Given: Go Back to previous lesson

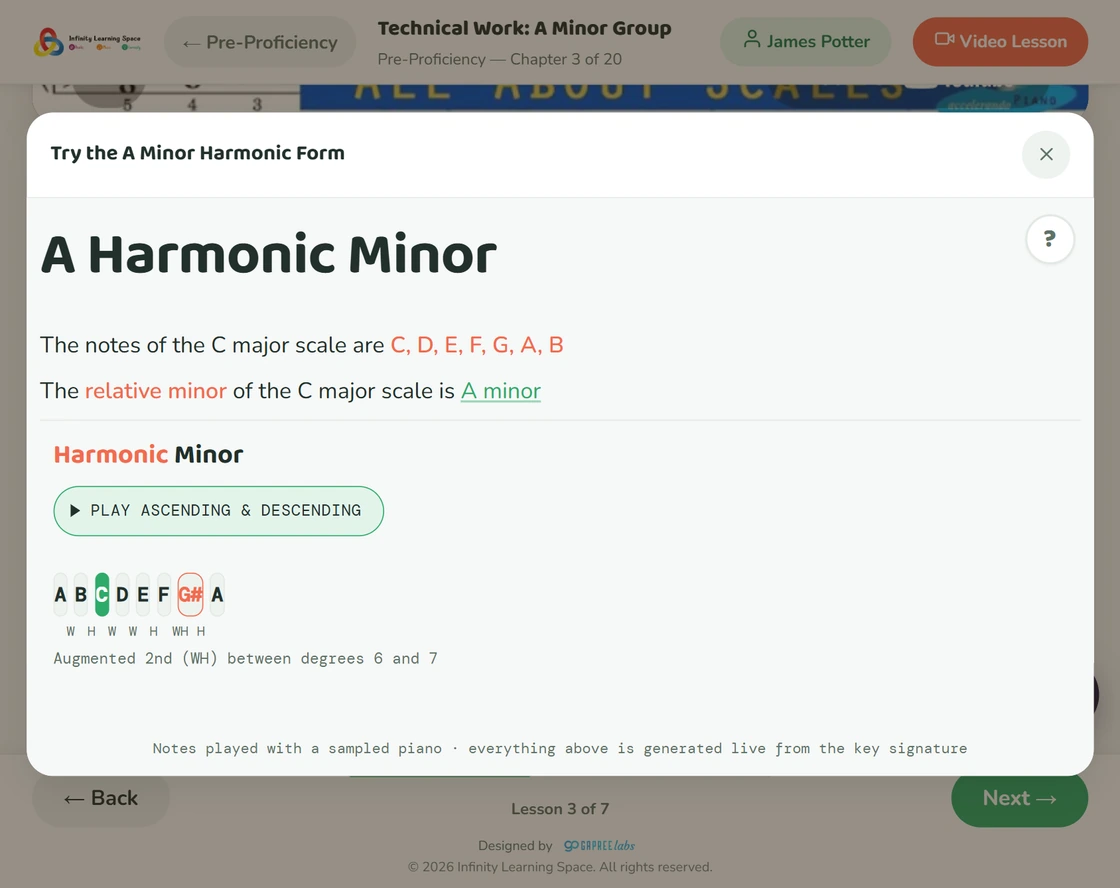Looking at the screenshot, I should pyautogui.click(x=101, y=798).
